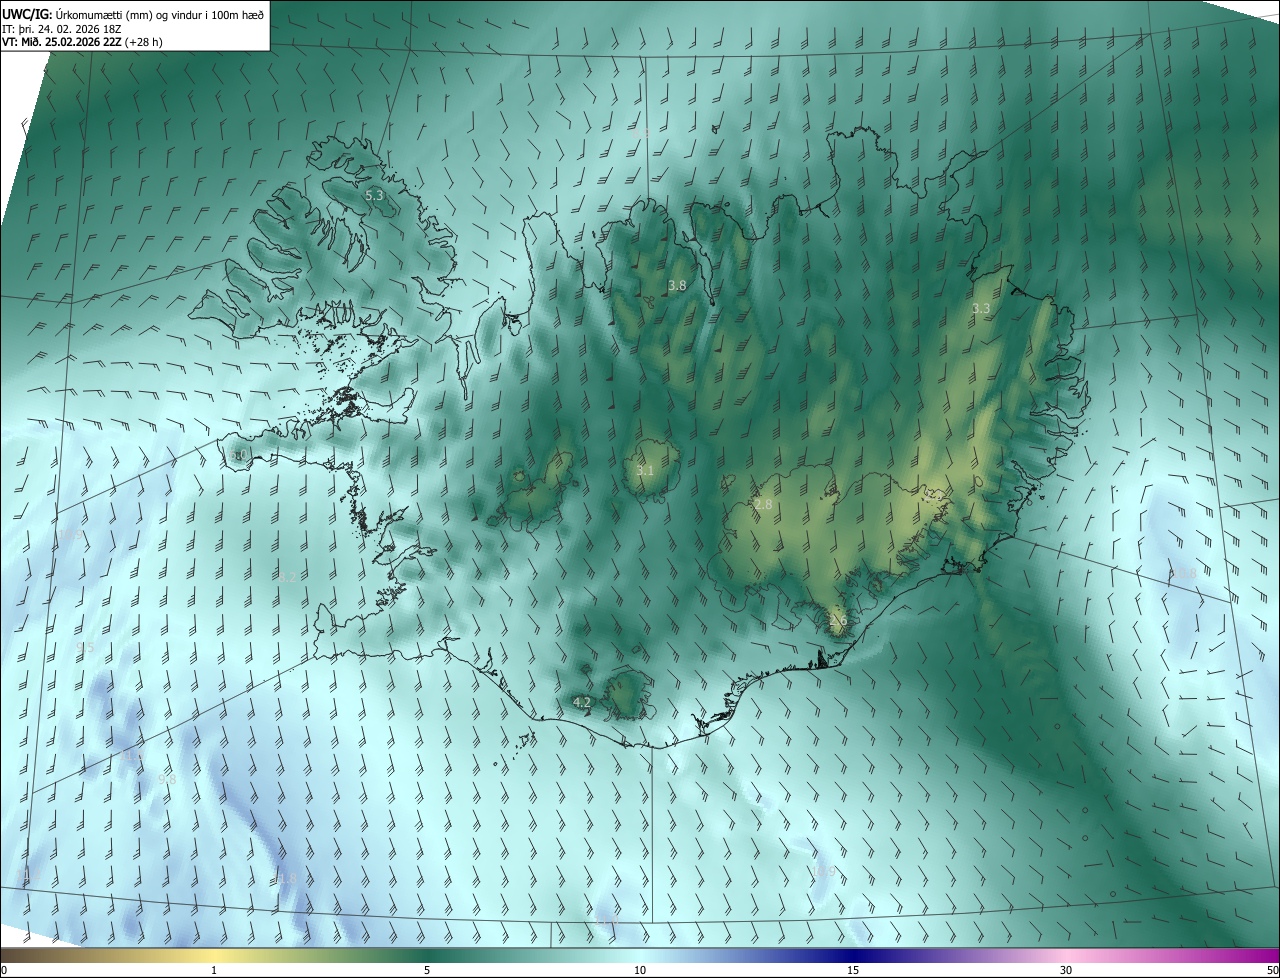Click the 9.5 value label off the southwest
The width and height of the screenshot is (1280, 978).
click(x=85, y=648)
